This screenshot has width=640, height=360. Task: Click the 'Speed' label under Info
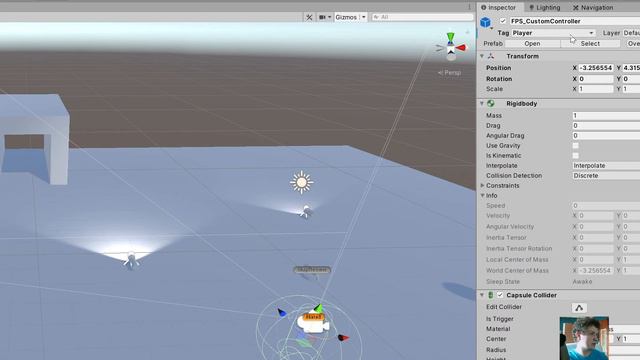[496, 206]
